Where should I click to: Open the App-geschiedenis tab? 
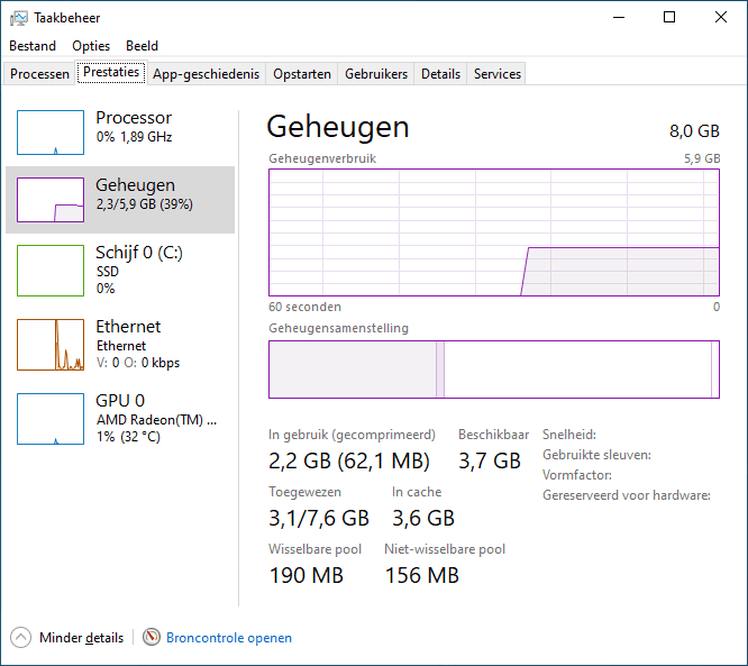tap(206, 74)
